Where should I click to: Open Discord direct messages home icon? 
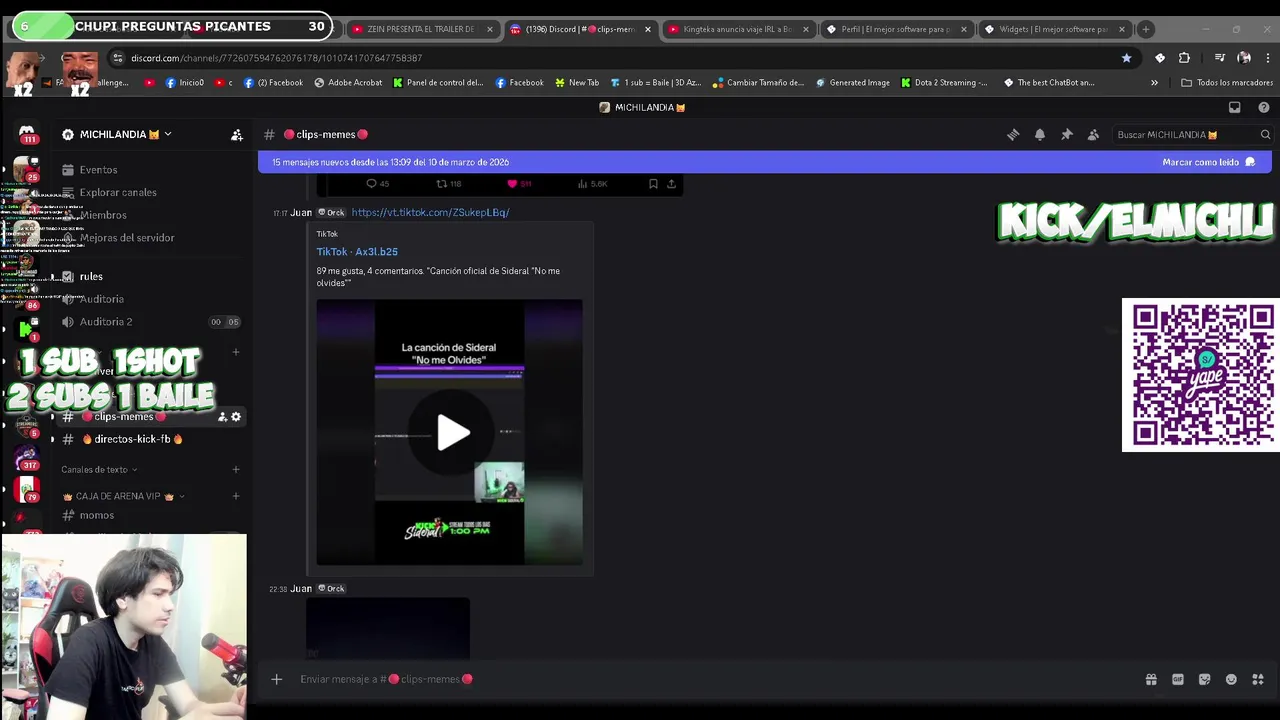click(x=27, y=133)
